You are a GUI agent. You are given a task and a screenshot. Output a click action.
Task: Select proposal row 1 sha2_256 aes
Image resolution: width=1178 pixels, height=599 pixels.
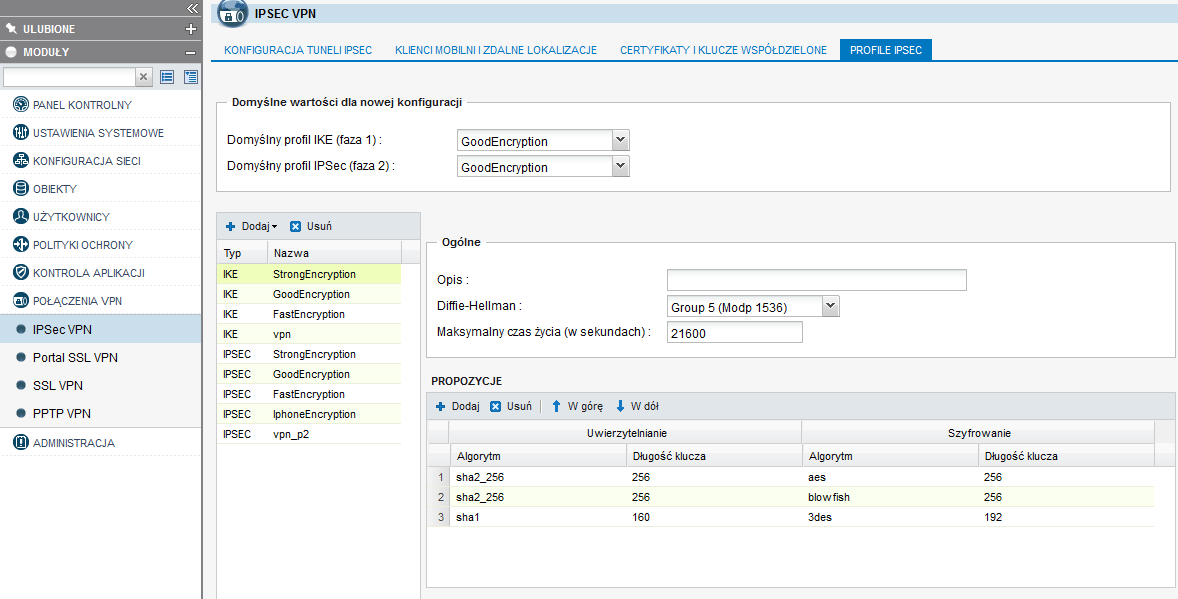pyautogui.click(x=791, y=477)
